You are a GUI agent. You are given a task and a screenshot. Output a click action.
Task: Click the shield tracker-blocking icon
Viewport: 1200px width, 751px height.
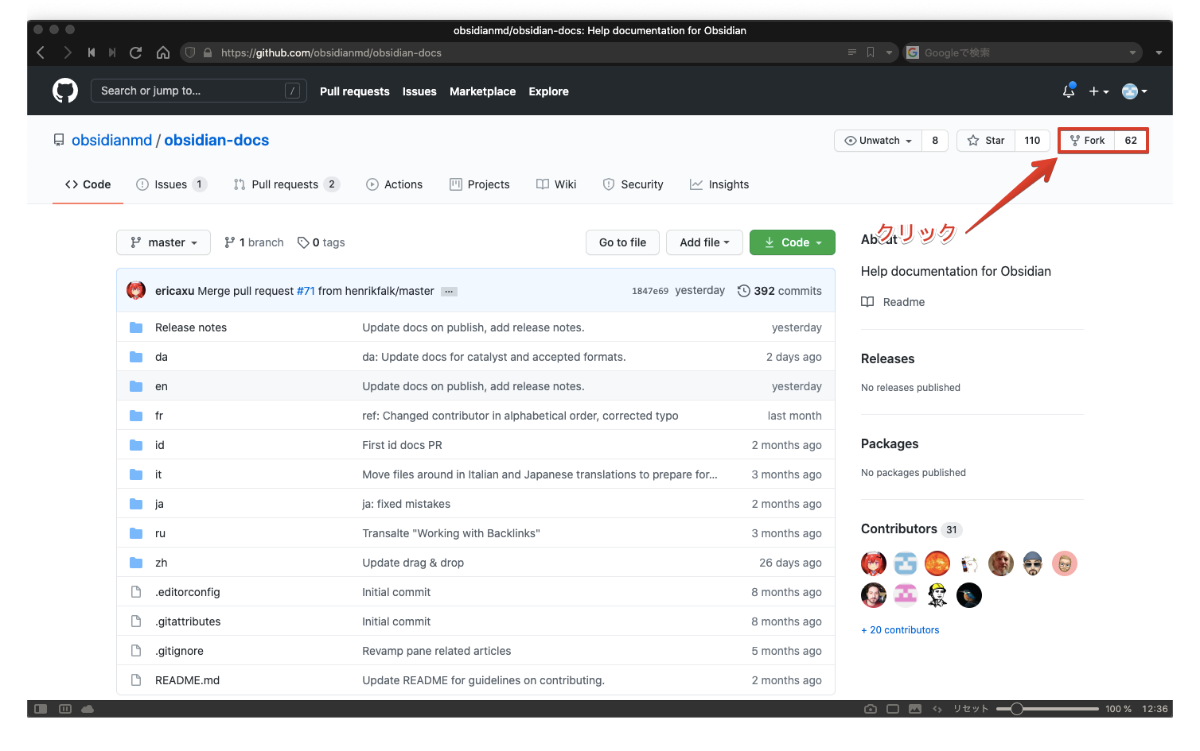(x=190, y=53)
